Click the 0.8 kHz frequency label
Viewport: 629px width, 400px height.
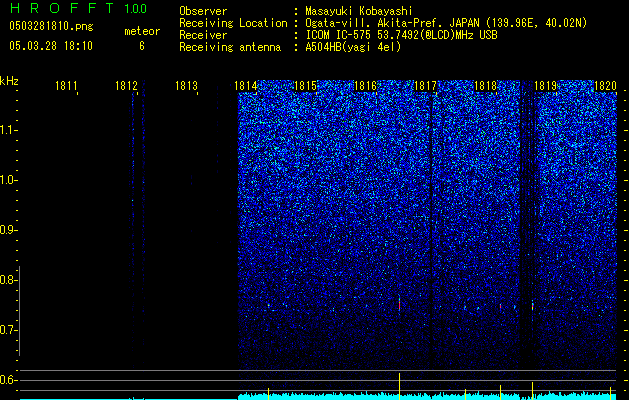(7, 280)
